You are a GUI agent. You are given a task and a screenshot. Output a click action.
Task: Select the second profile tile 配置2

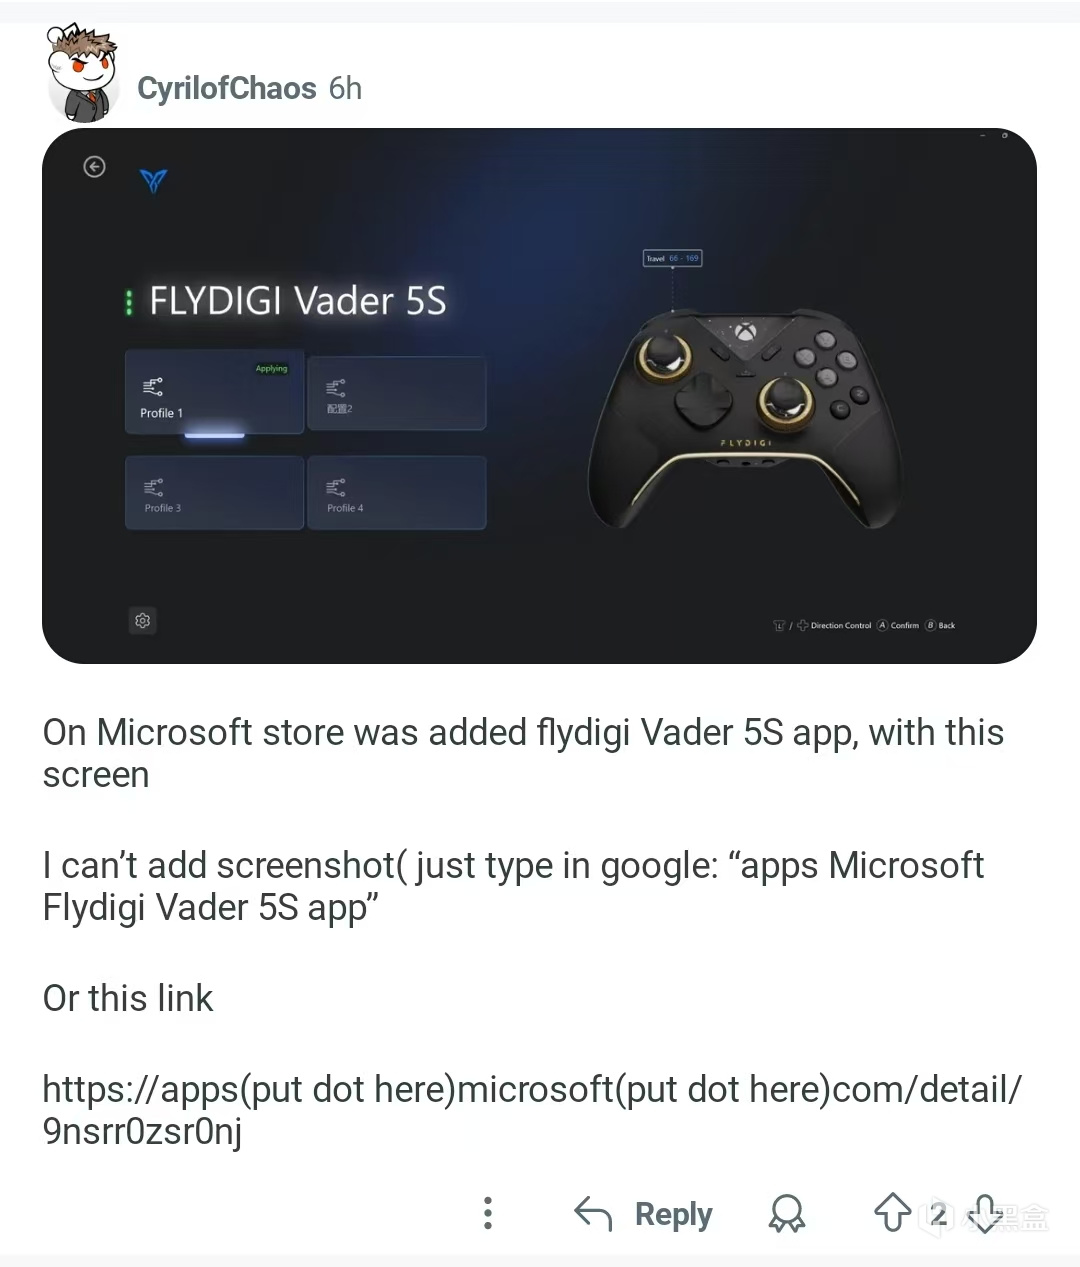point(397,393)
